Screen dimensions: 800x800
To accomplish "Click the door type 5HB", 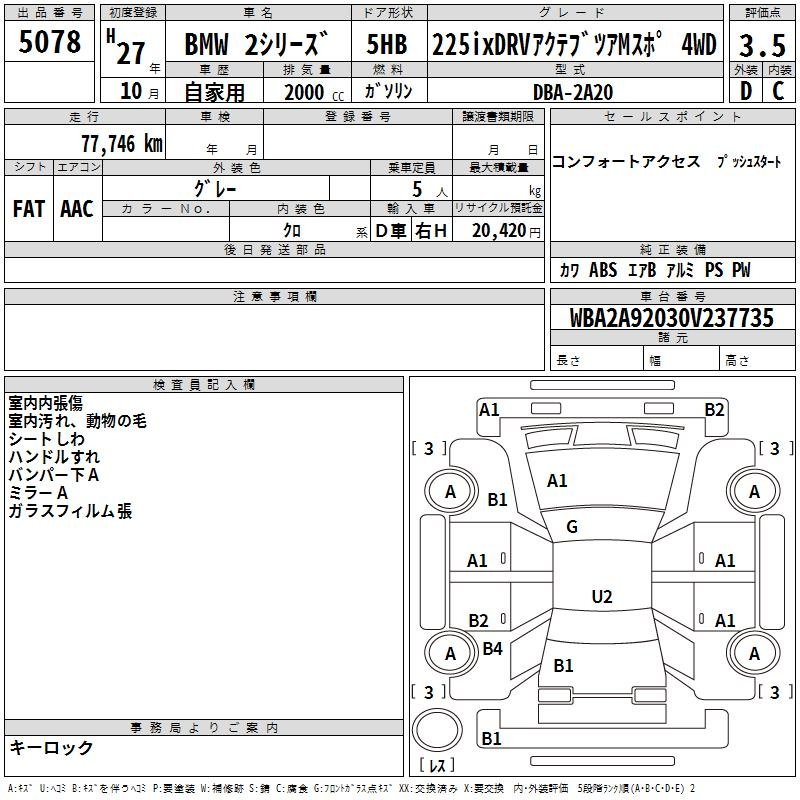I will click(x=387, y=44).
